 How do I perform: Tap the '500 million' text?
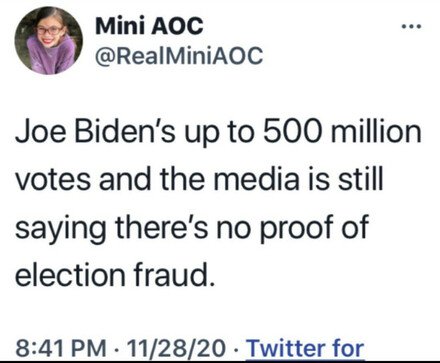click(x=342, y=131)
